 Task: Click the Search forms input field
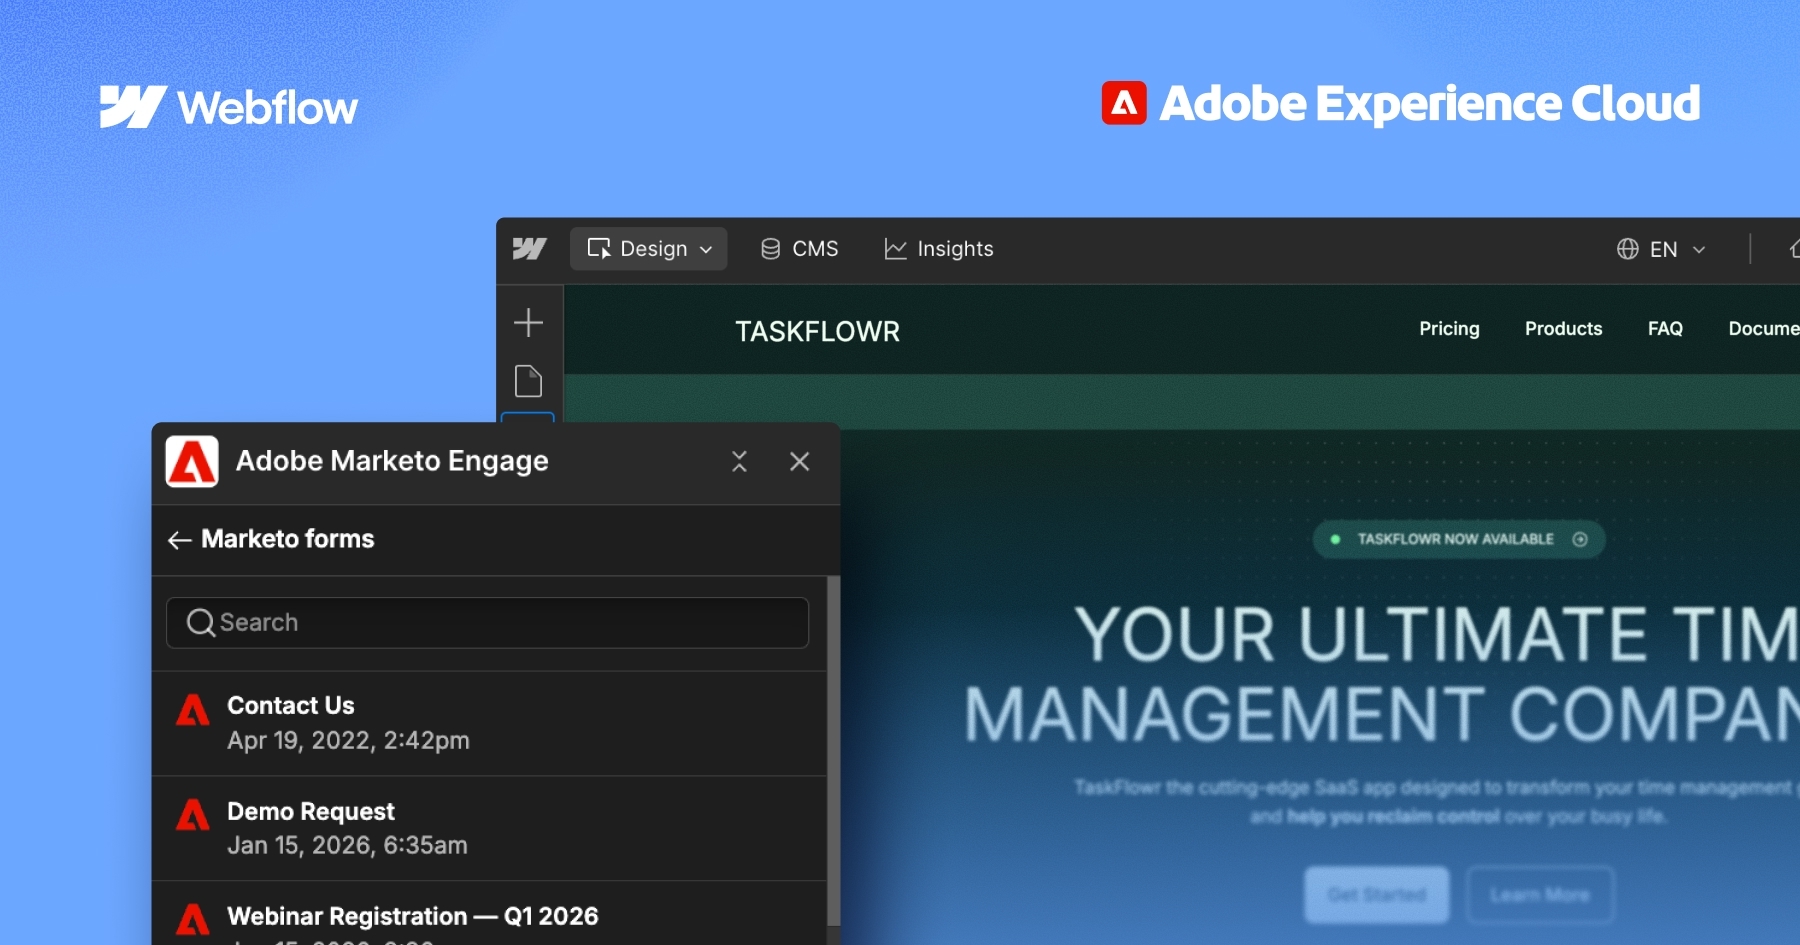(x=487, y=622)
